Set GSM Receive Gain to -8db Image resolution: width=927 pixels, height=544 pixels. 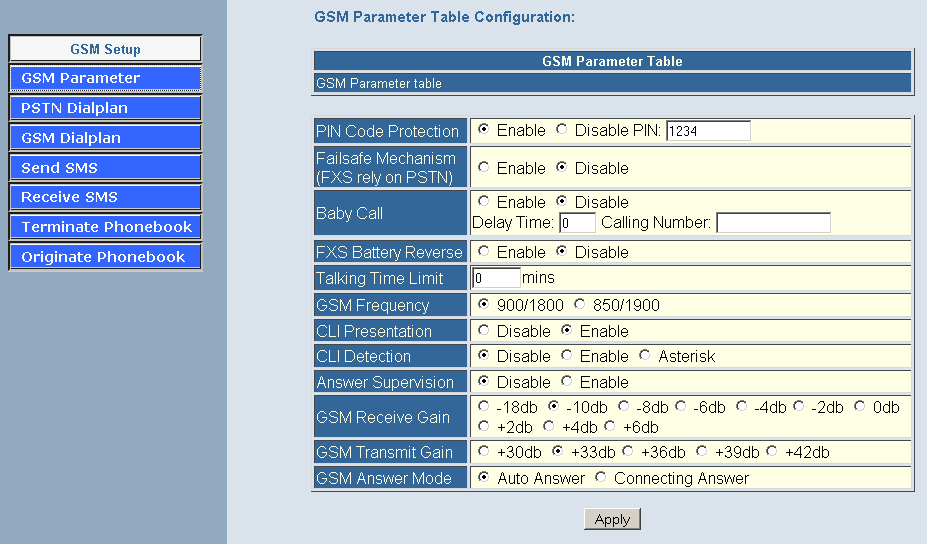pyautogui.click(x=623, y=406)
